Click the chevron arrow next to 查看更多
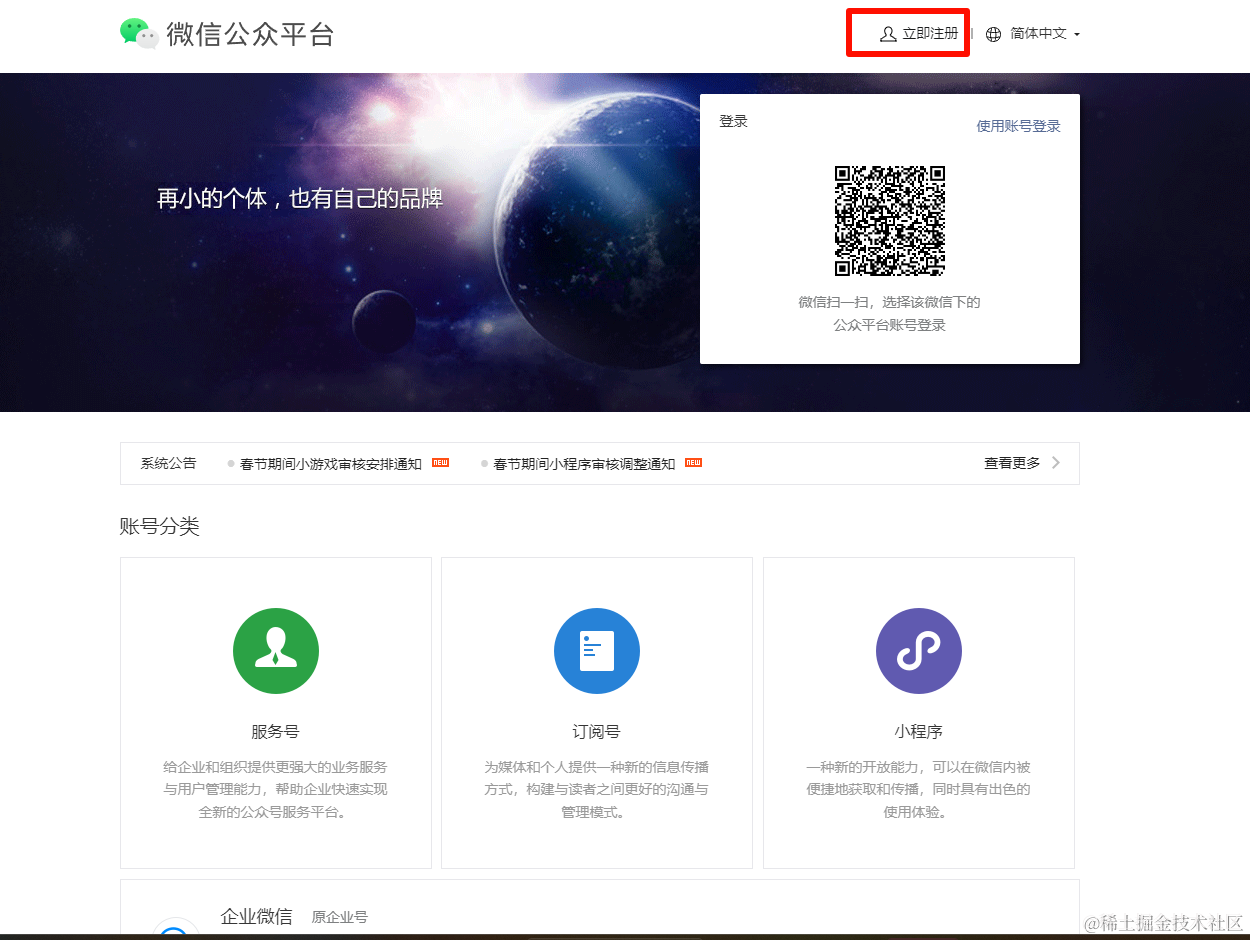The image size is (1250, 940). click(x=1057, y=463)
